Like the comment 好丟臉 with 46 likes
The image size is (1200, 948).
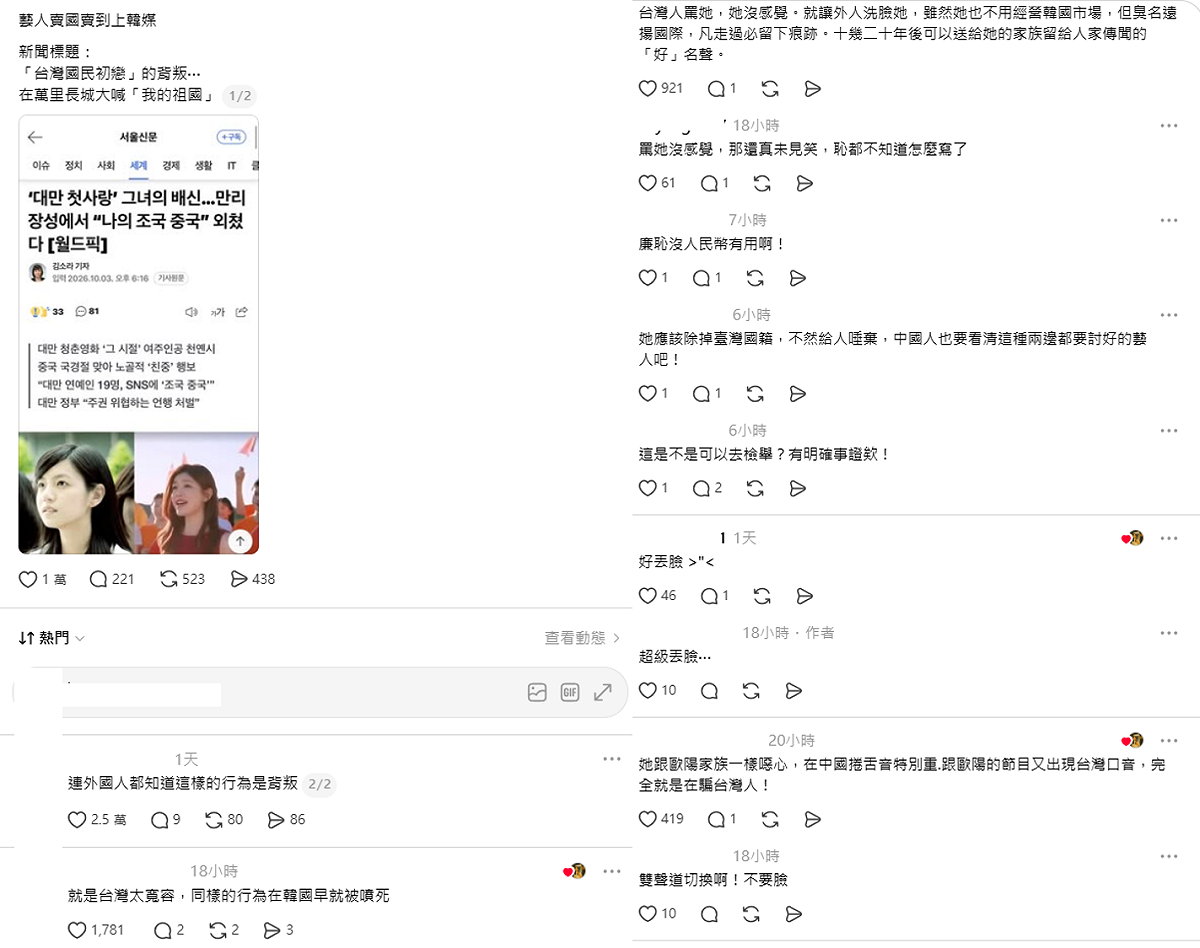tap(648, 595)
